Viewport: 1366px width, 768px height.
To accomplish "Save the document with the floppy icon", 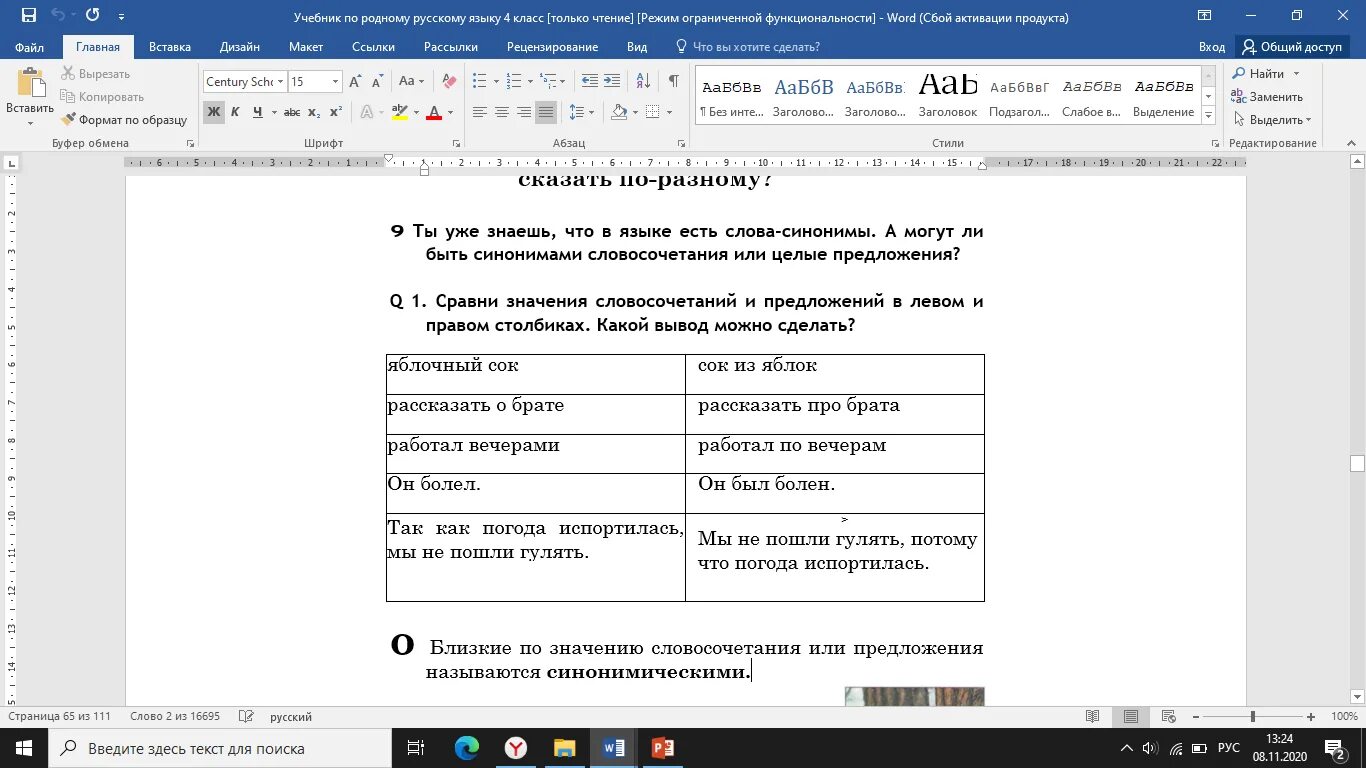I will (29, 16).
